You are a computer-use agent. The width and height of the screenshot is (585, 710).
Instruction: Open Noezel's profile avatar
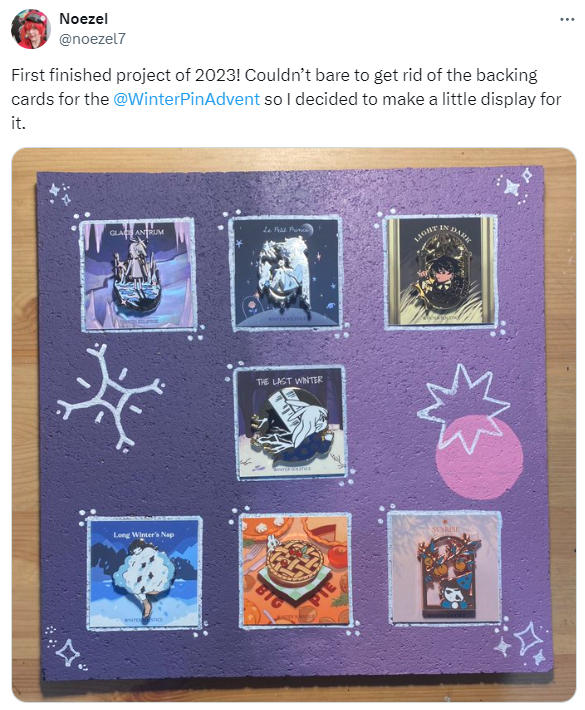[31, 29]
